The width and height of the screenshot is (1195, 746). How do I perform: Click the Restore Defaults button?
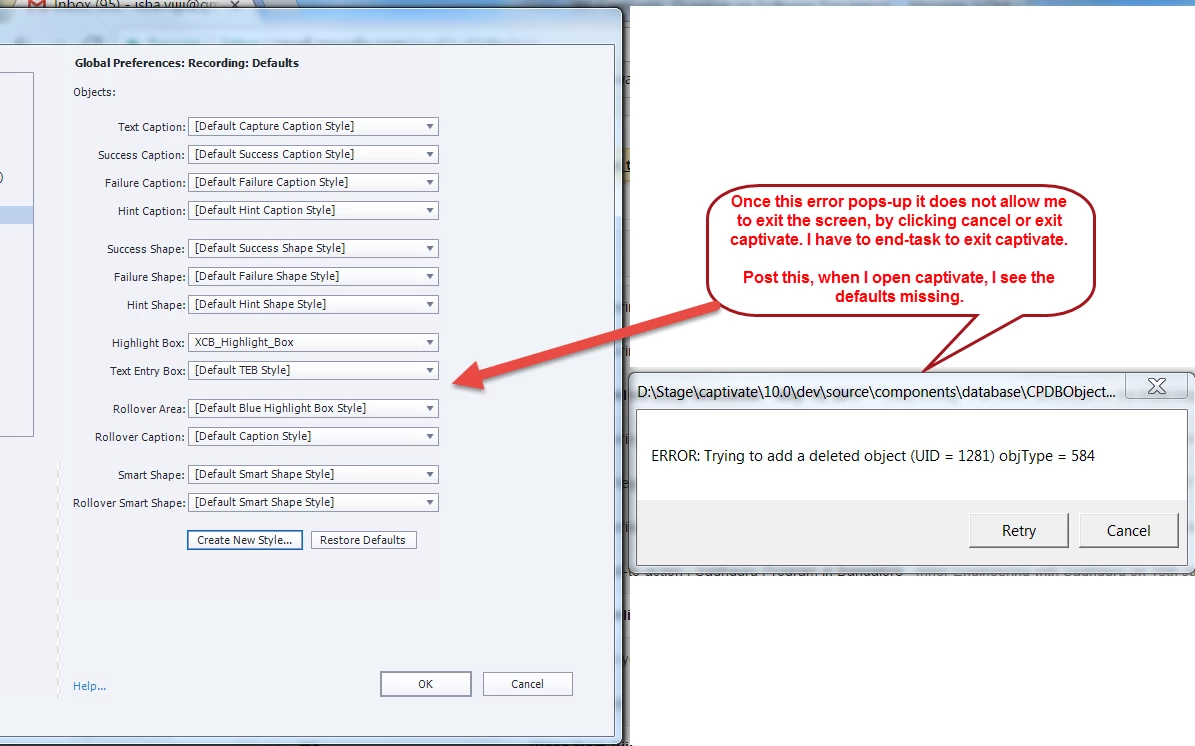(x=364, y=540)
